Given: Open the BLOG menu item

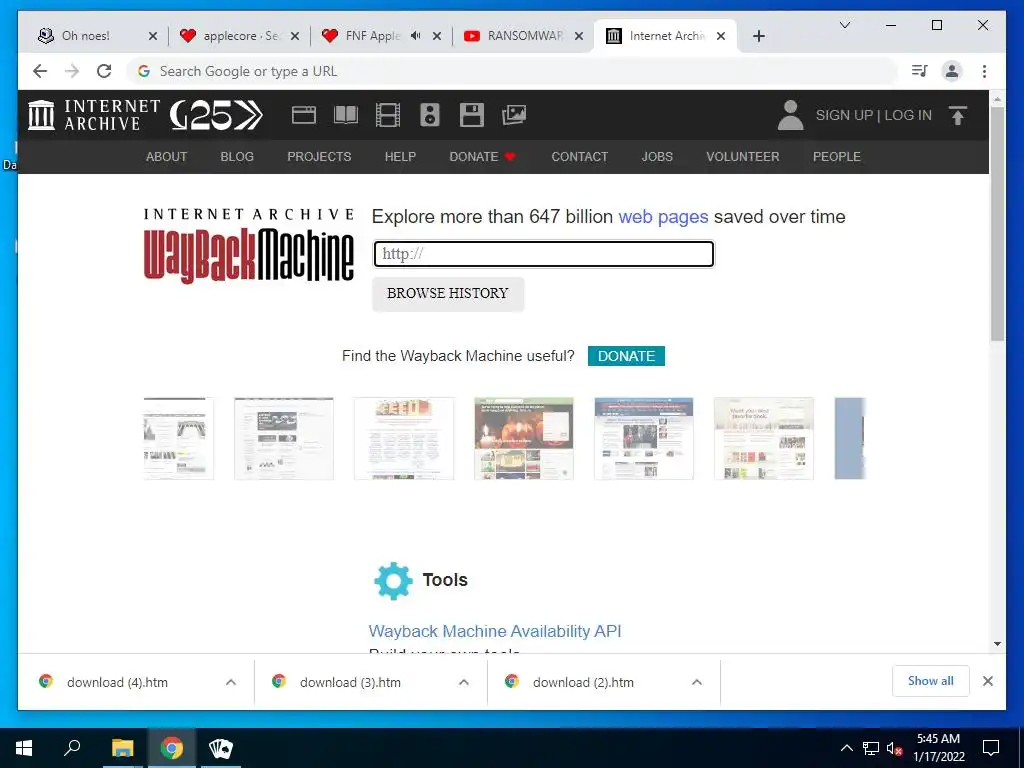Looking at the screenshot, I should (237, 157).
